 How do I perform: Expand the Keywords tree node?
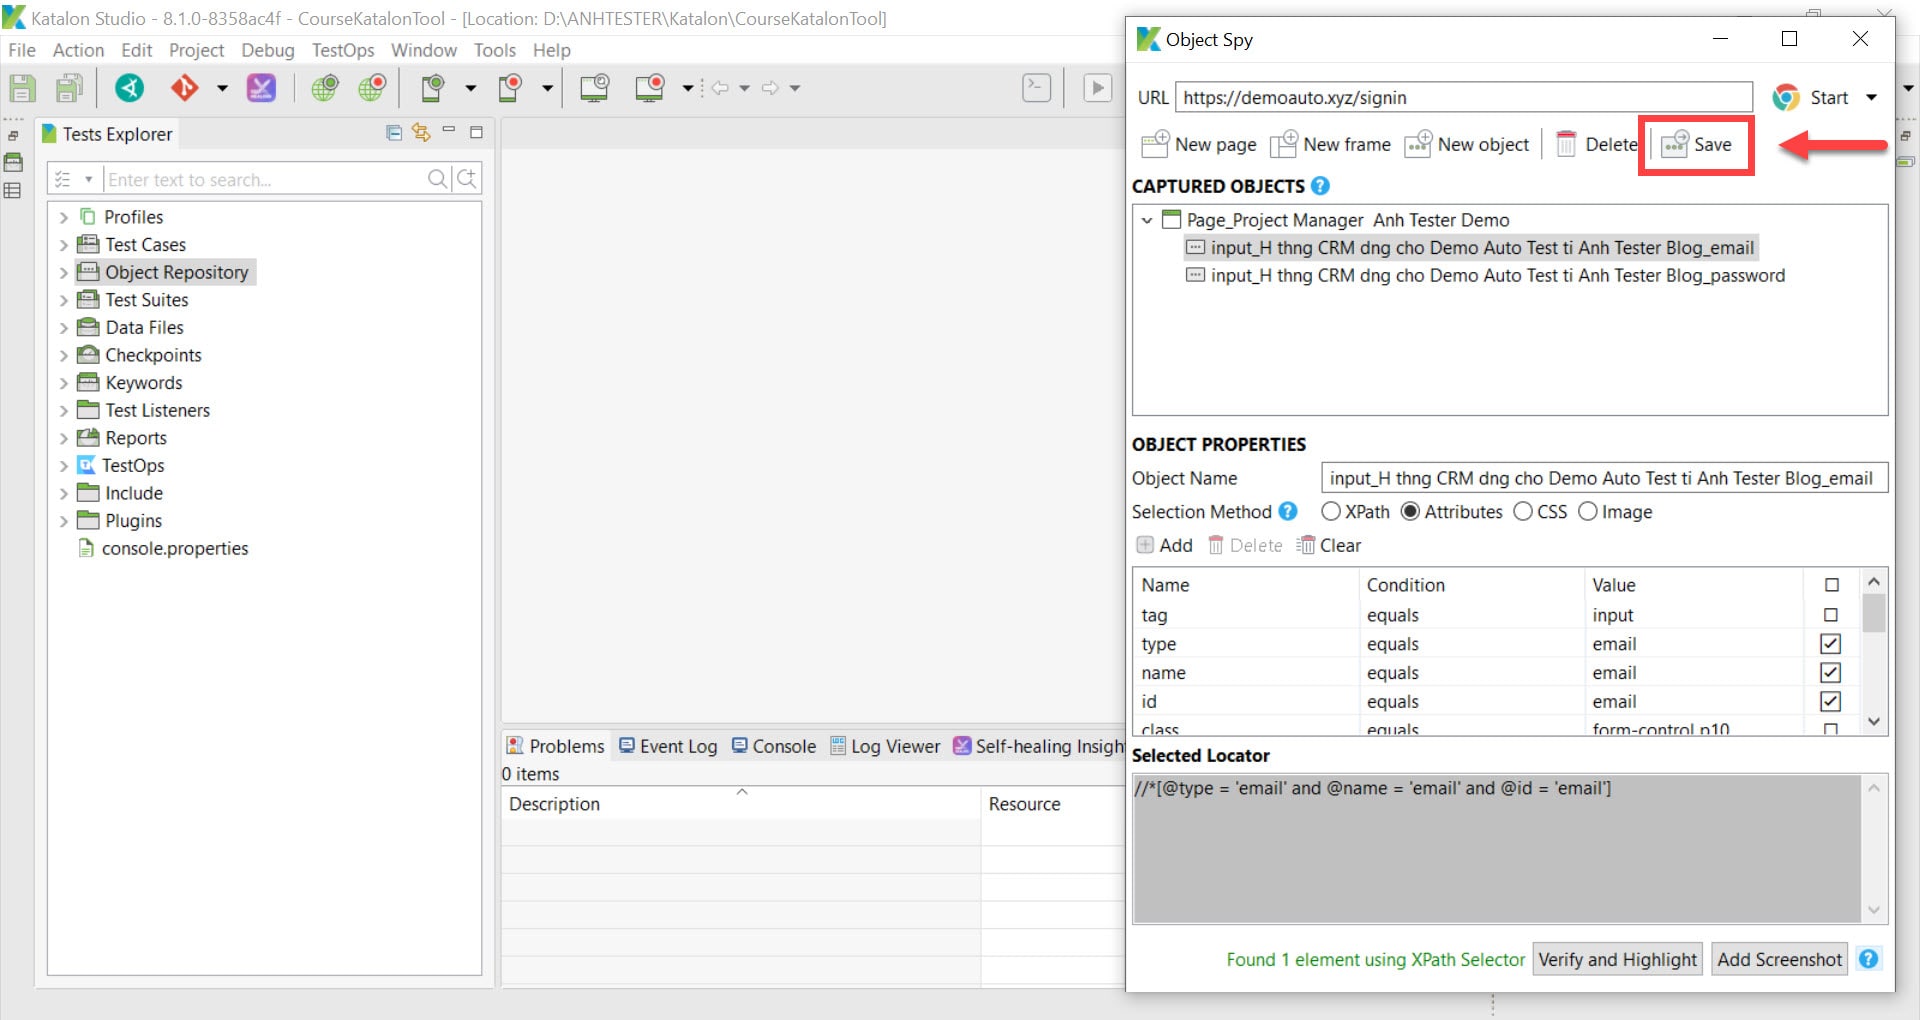coord(64,383)
